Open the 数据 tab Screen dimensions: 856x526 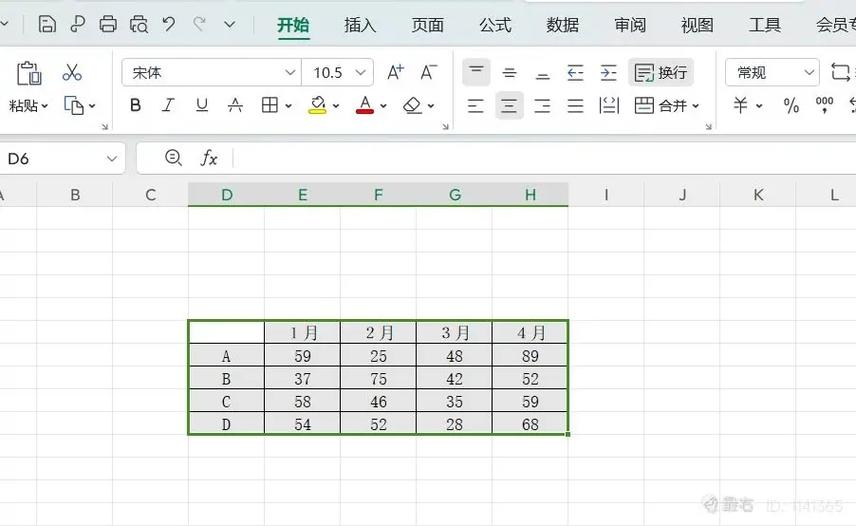[562, 25]
